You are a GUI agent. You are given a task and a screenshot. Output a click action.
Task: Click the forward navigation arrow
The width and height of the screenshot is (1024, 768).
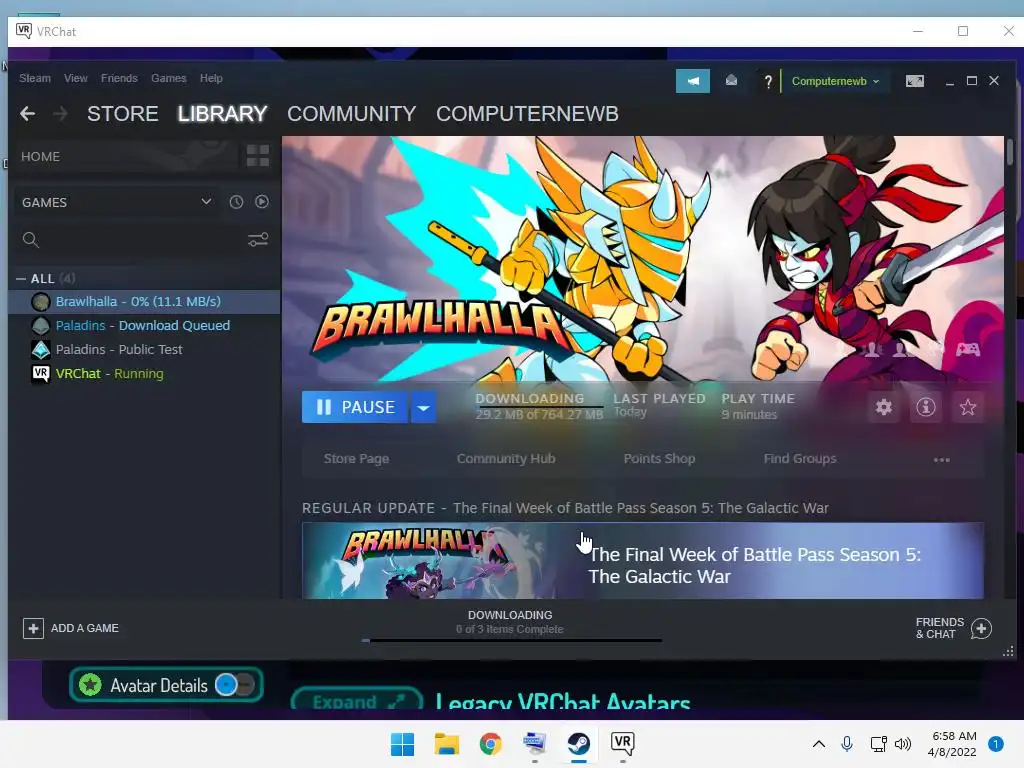tap(60, 114)
